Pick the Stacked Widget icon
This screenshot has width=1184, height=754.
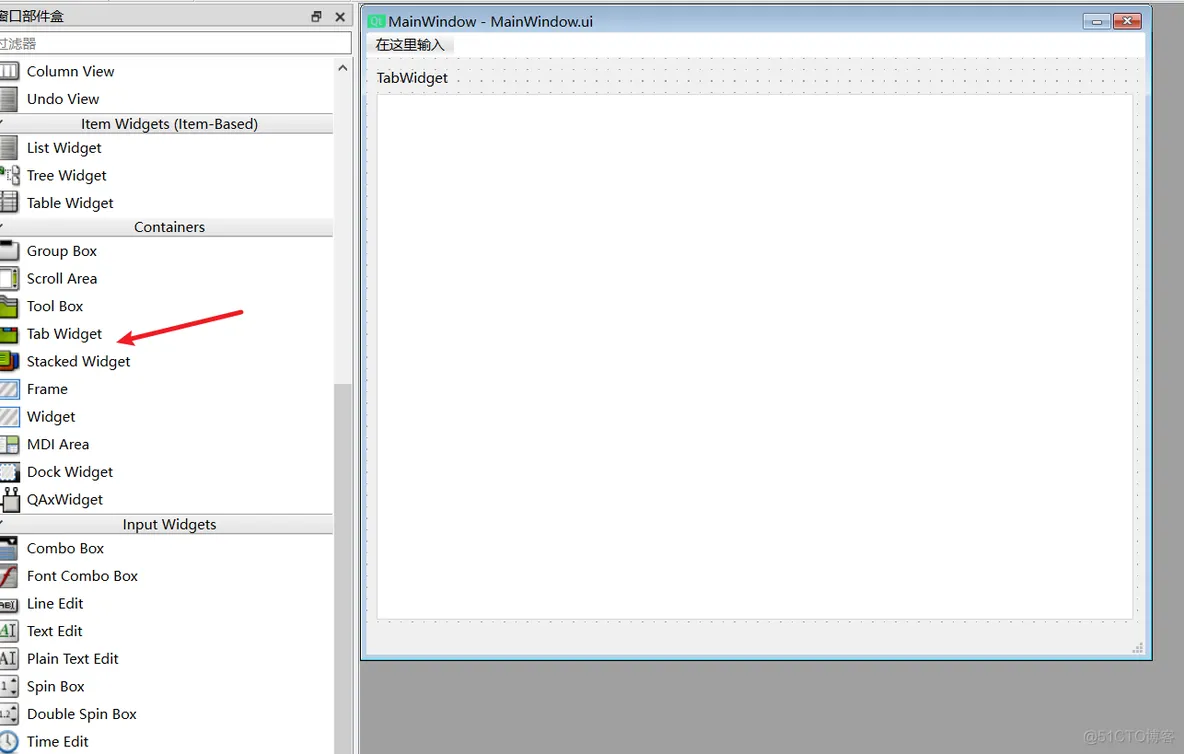[9, 361]
